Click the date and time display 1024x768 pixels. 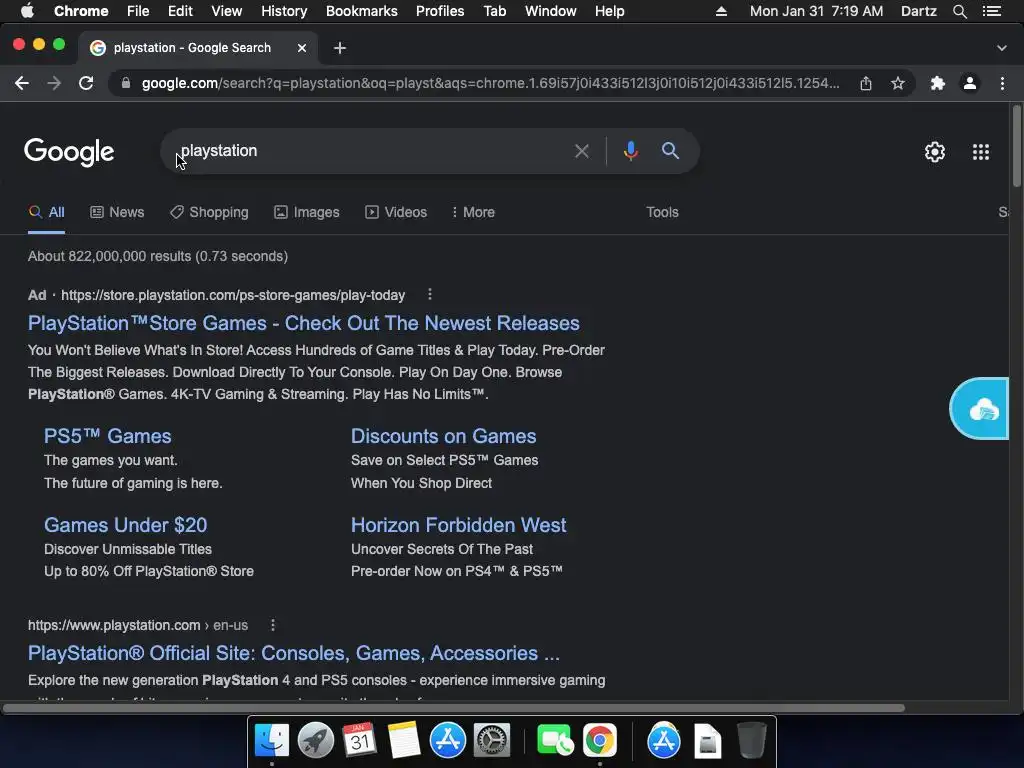816,11
